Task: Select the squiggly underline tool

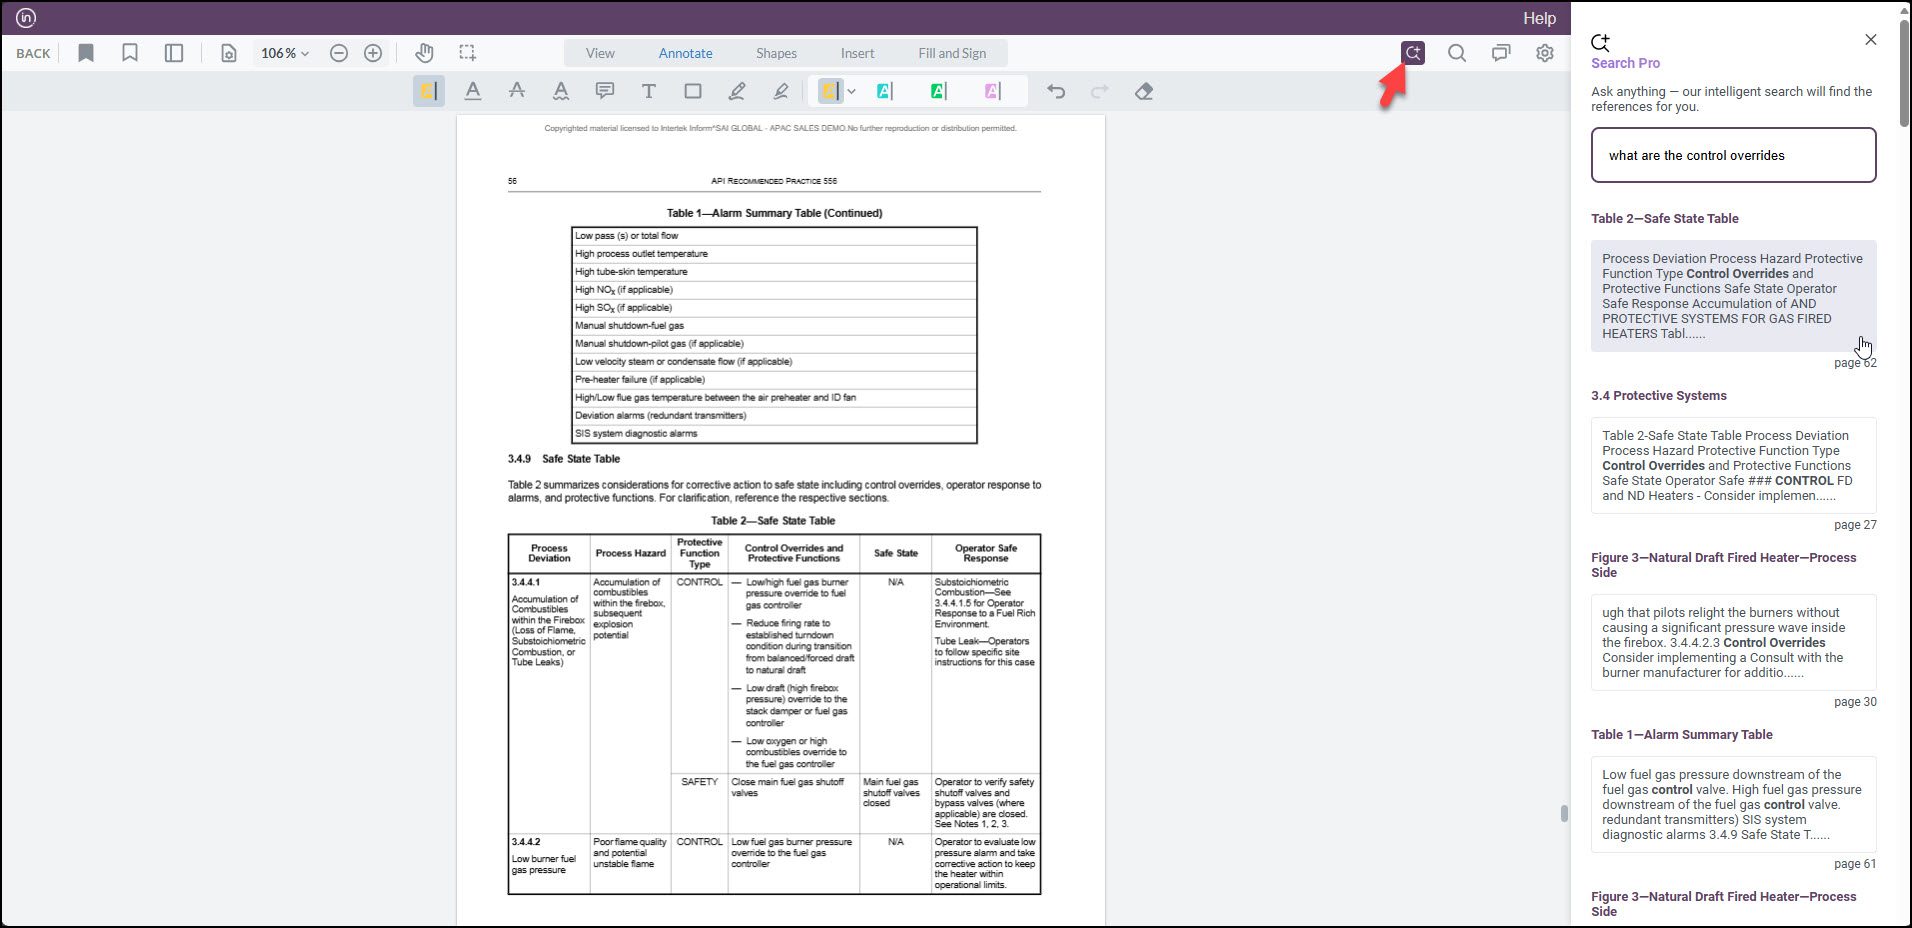Action: [x=561, y=91]
